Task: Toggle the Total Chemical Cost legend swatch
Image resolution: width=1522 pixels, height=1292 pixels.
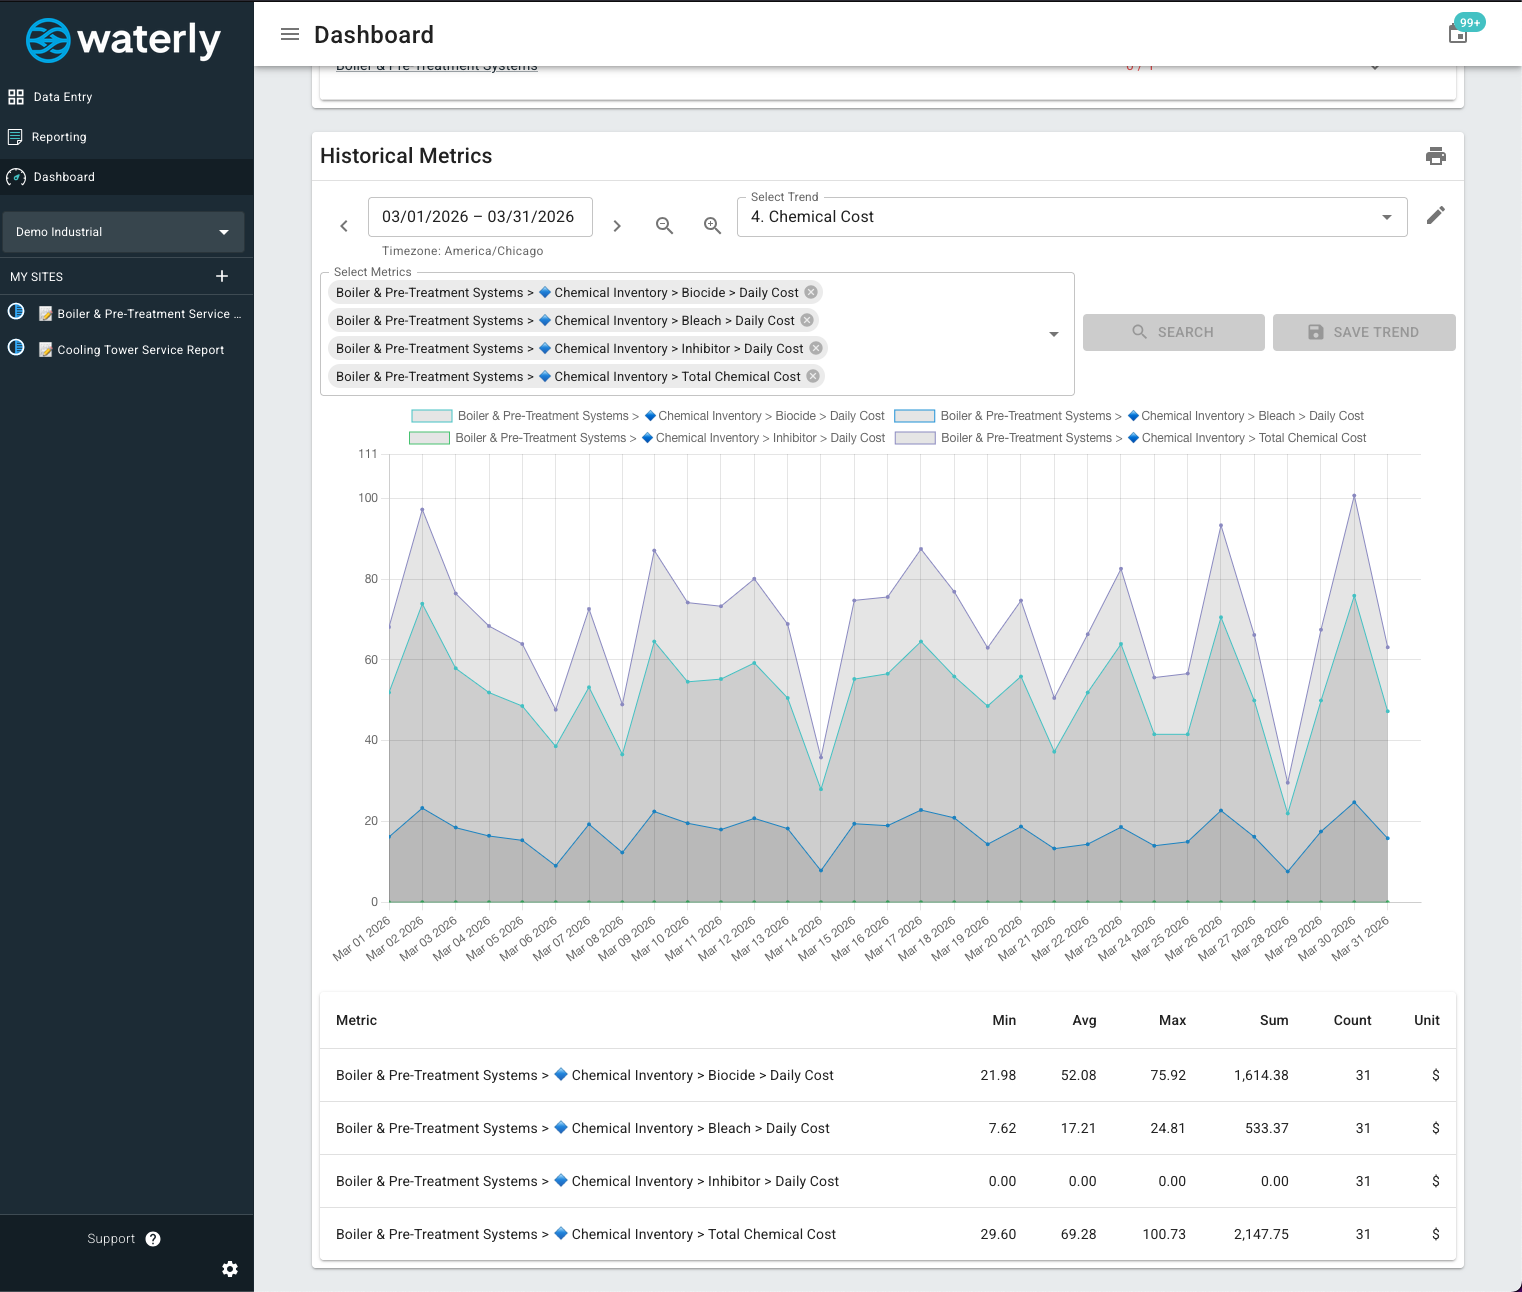Action: tap(915, 438)
